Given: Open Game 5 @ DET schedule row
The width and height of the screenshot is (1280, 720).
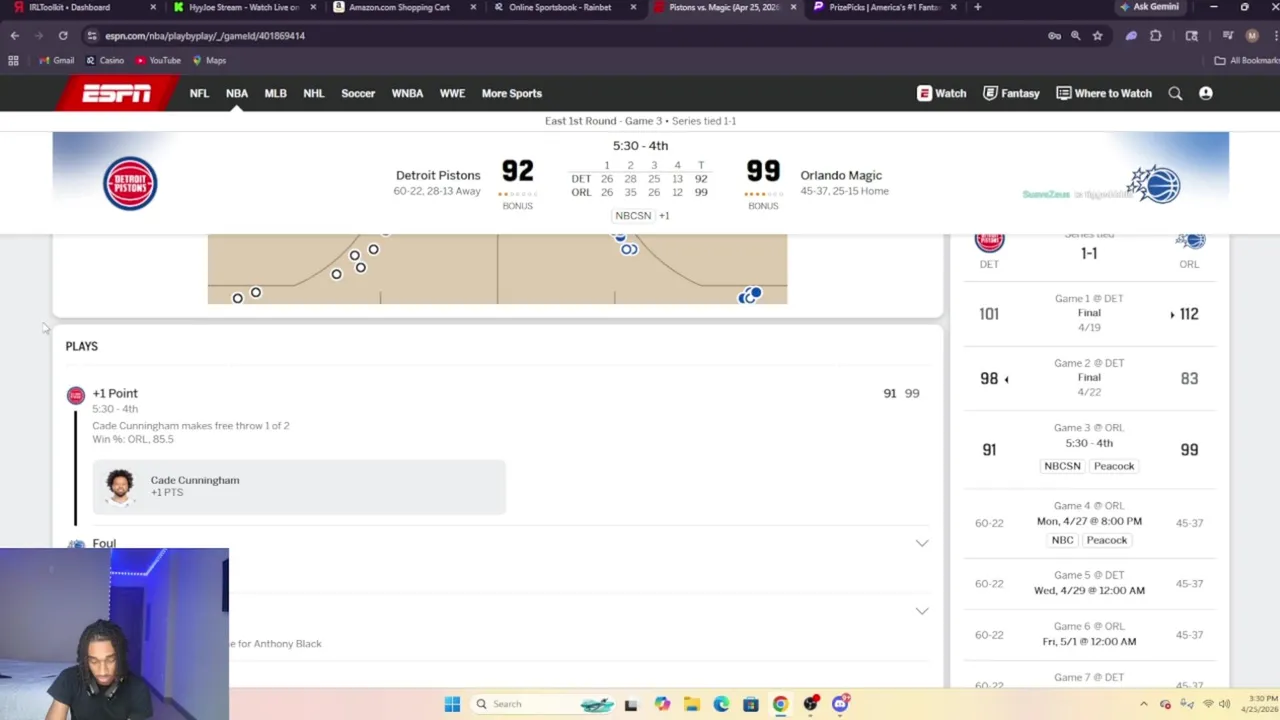Looking at the screenshot, I should (1089, 583).
